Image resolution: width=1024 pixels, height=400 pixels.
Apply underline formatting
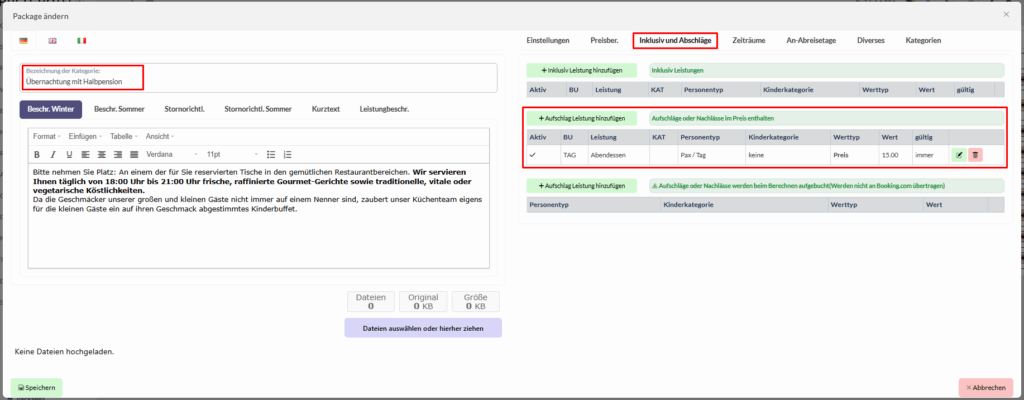pos(67,154)
